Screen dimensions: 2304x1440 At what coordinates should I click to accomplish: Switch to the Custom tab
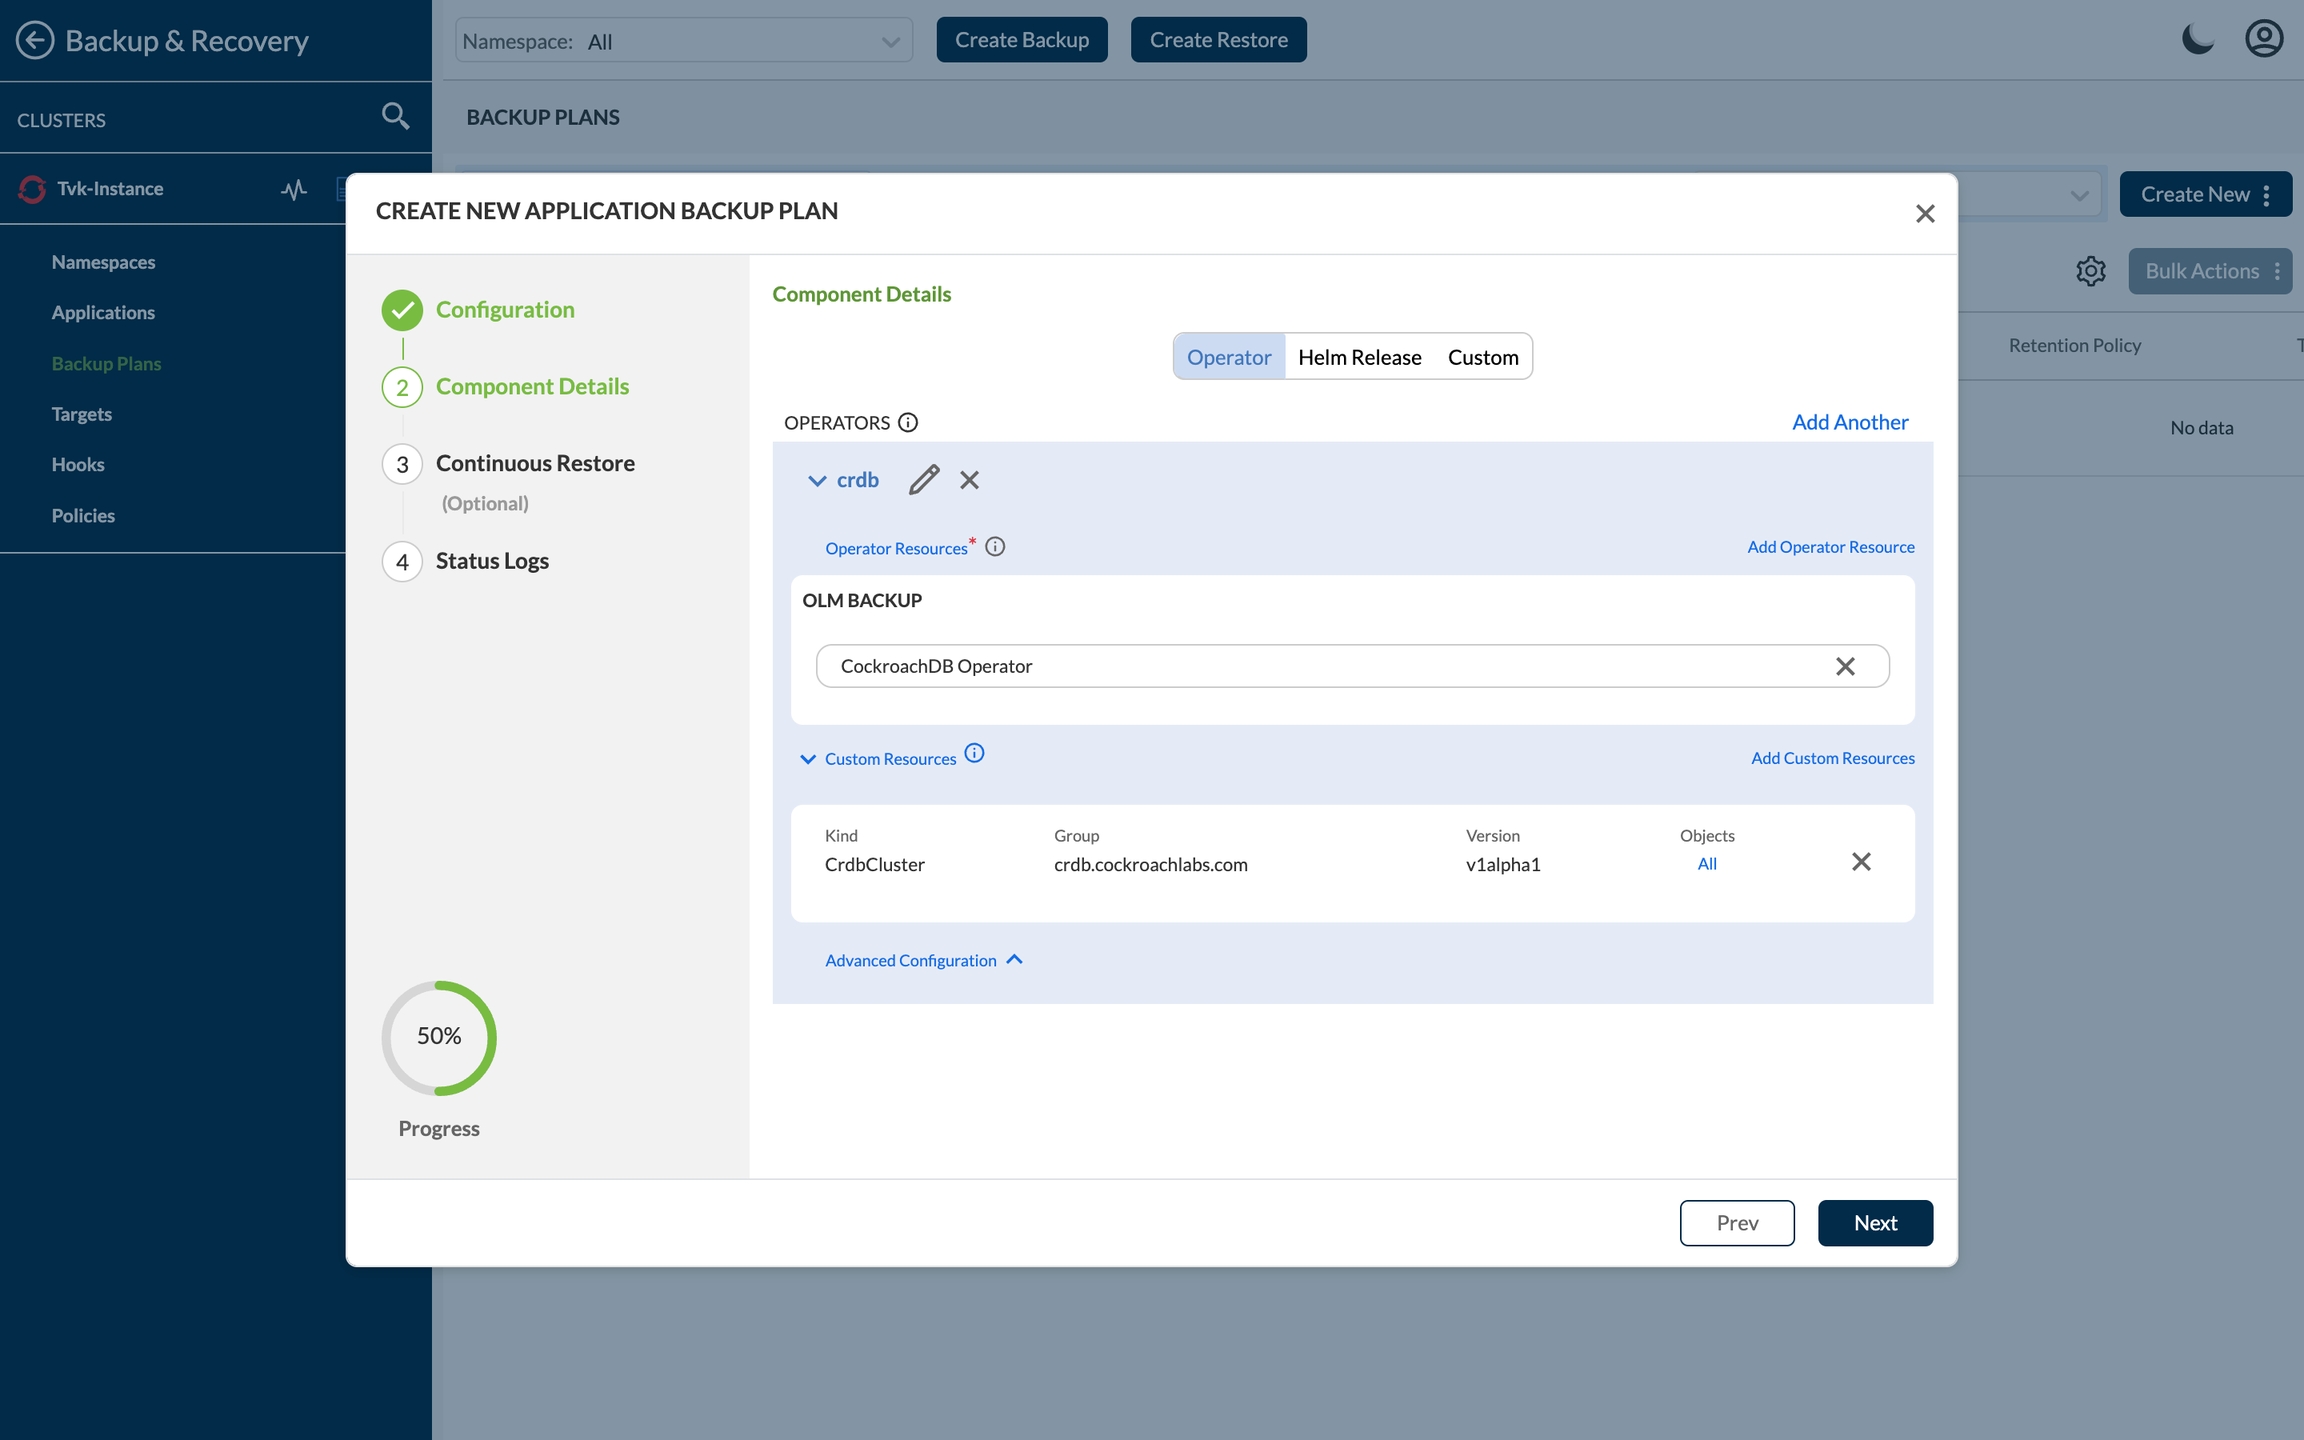(1482, 357)
